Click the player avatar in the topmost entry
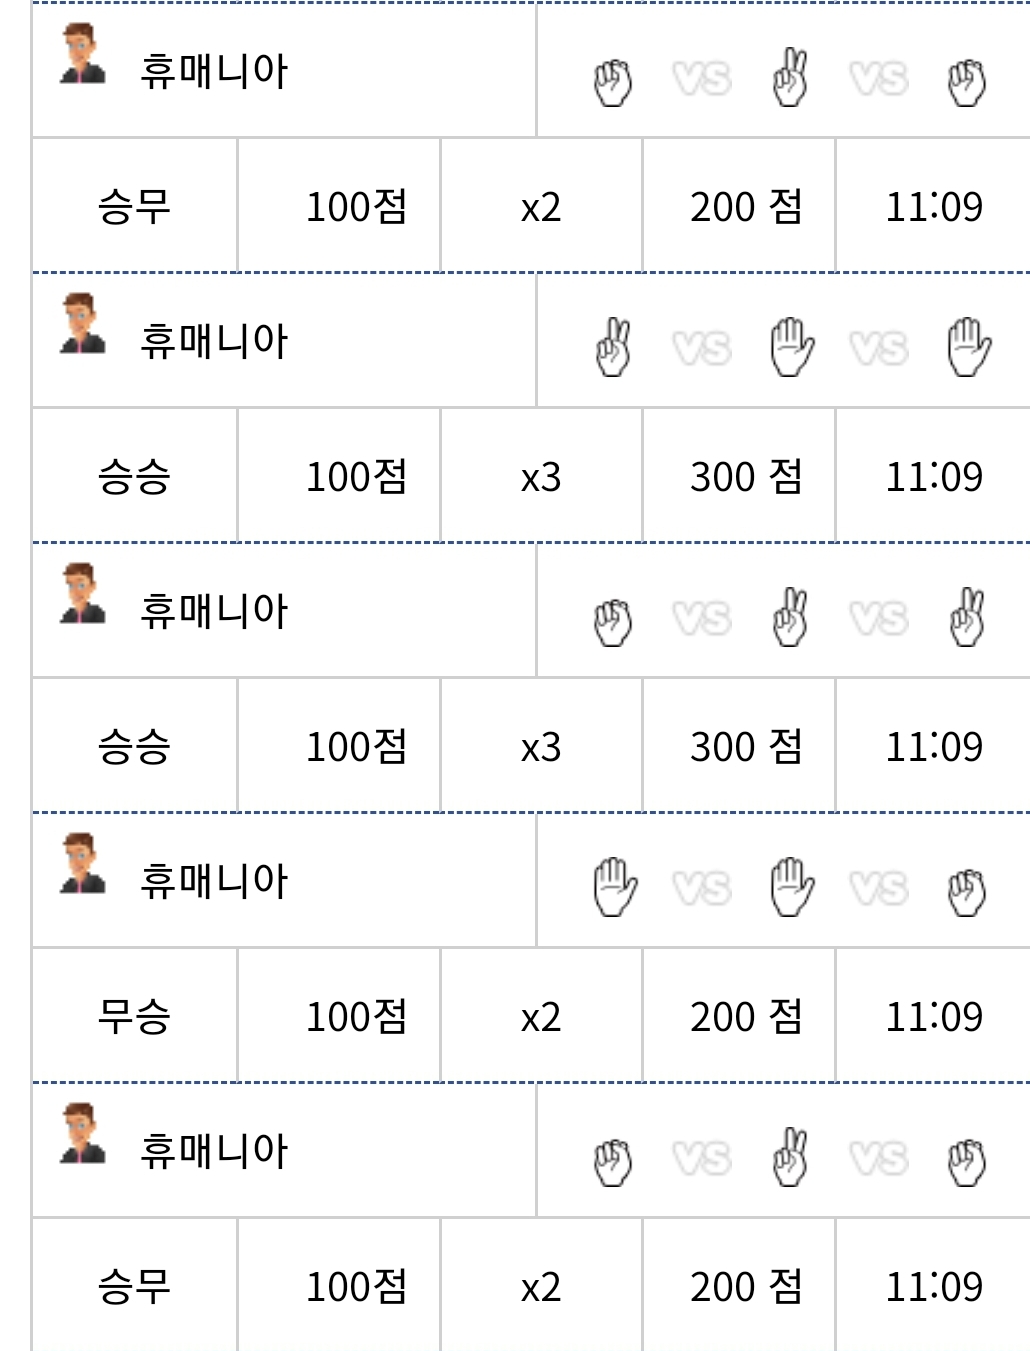The height and width of the screenshot is (1351, 1030). 82,54
